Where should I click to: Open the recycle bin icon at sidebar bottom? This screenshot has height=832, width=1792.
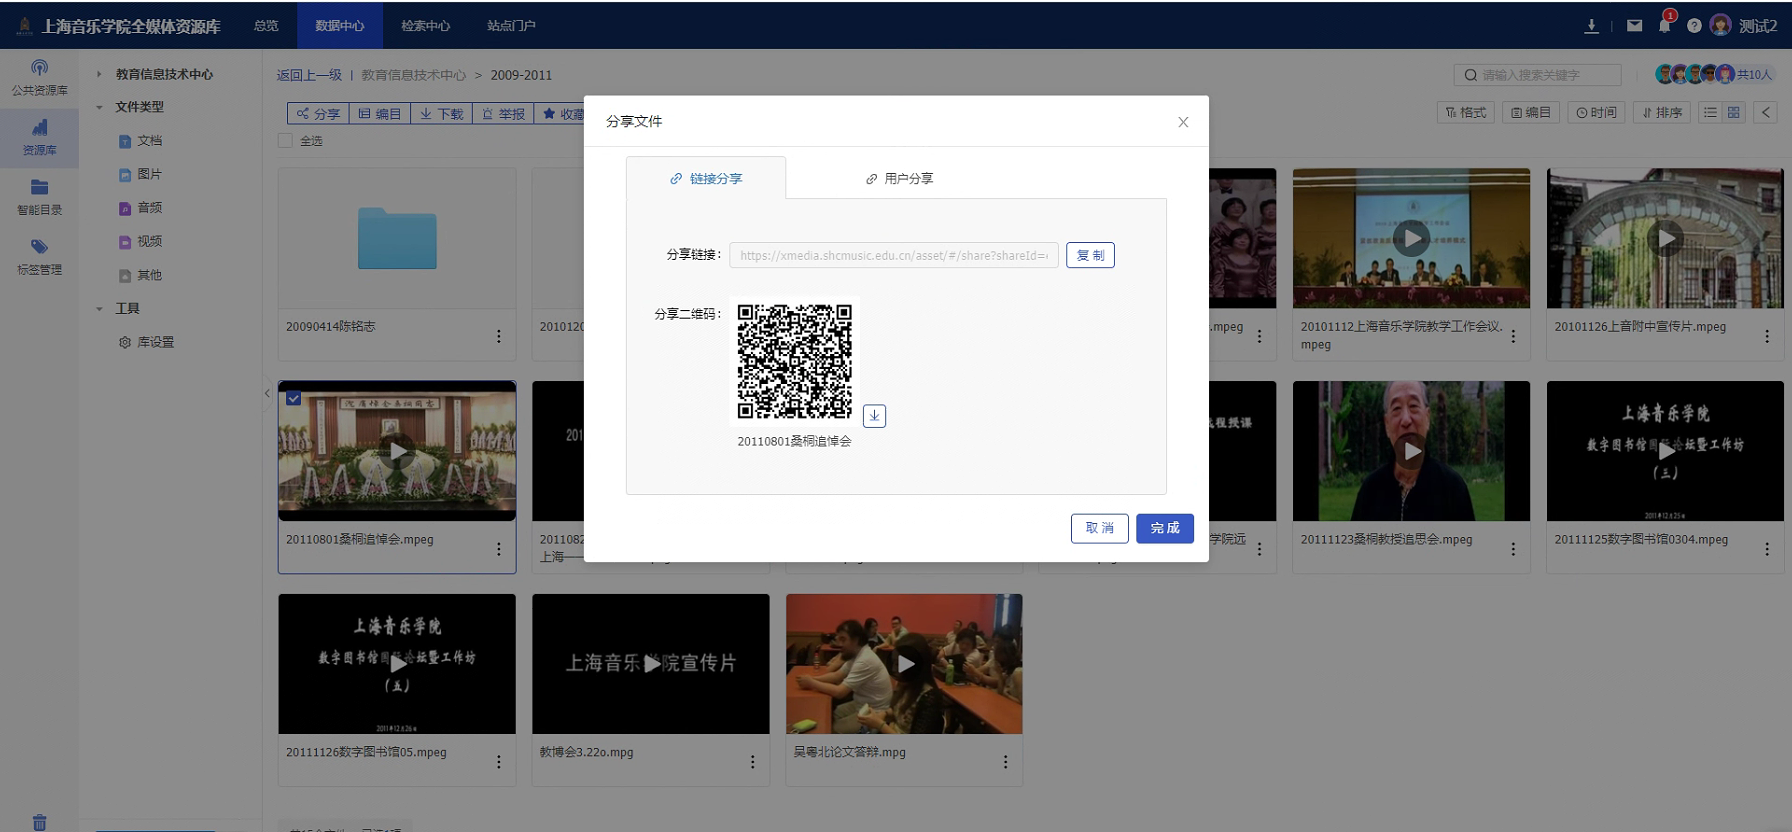tap(39, 822)
